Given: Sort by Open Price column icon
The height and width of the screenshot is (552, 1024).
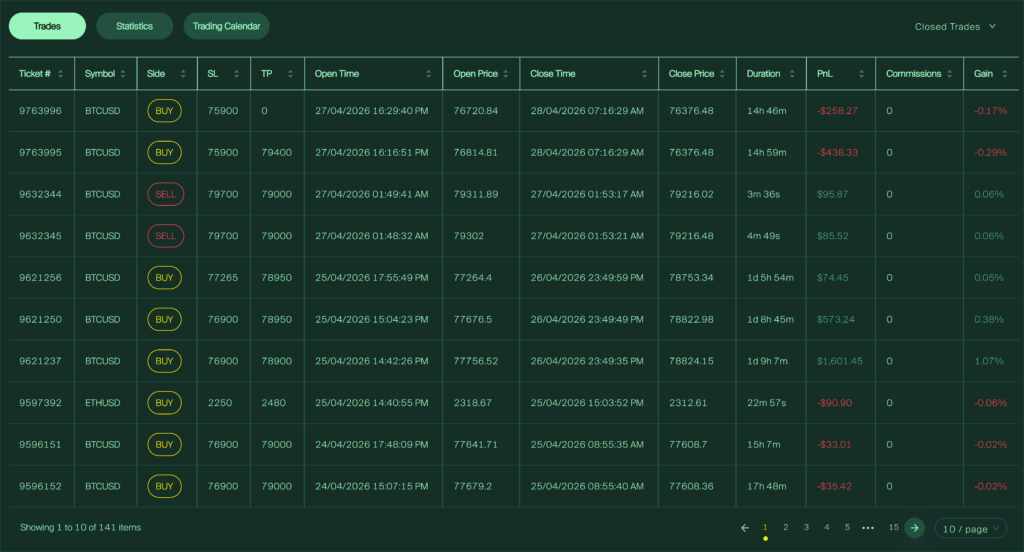Looking at the screenshot, I should click(505, 74).
